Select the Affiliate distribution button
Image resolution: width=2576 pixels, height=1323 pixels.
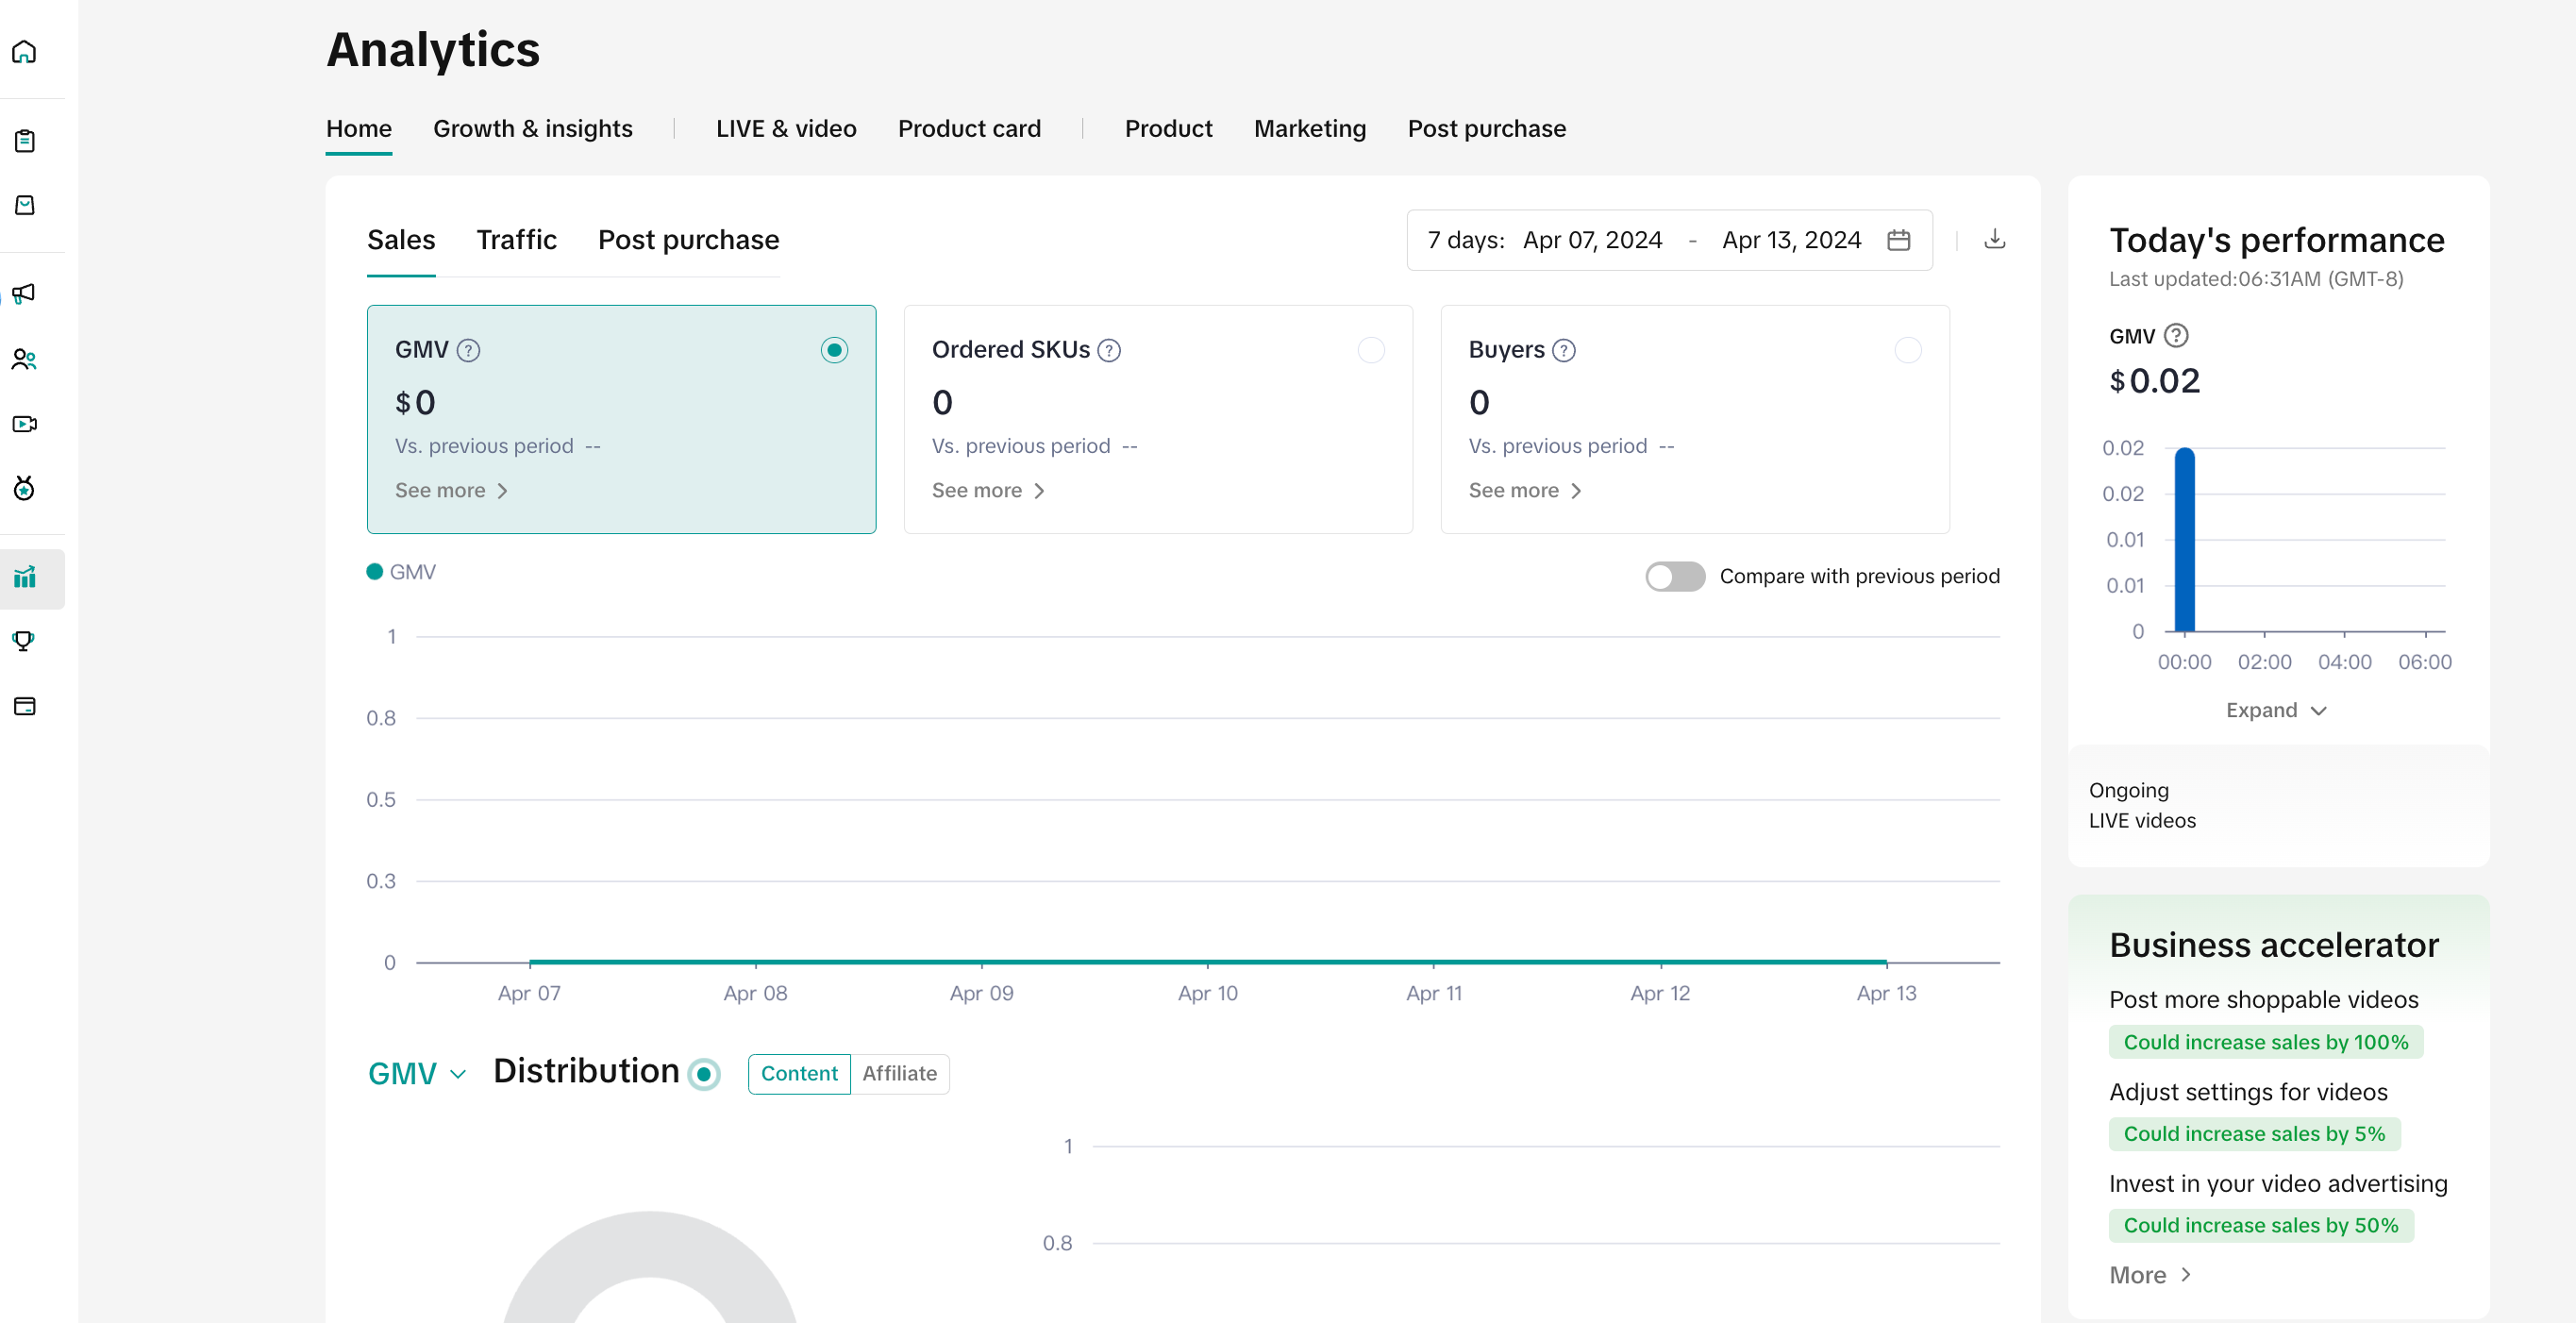click(899, 1073)
